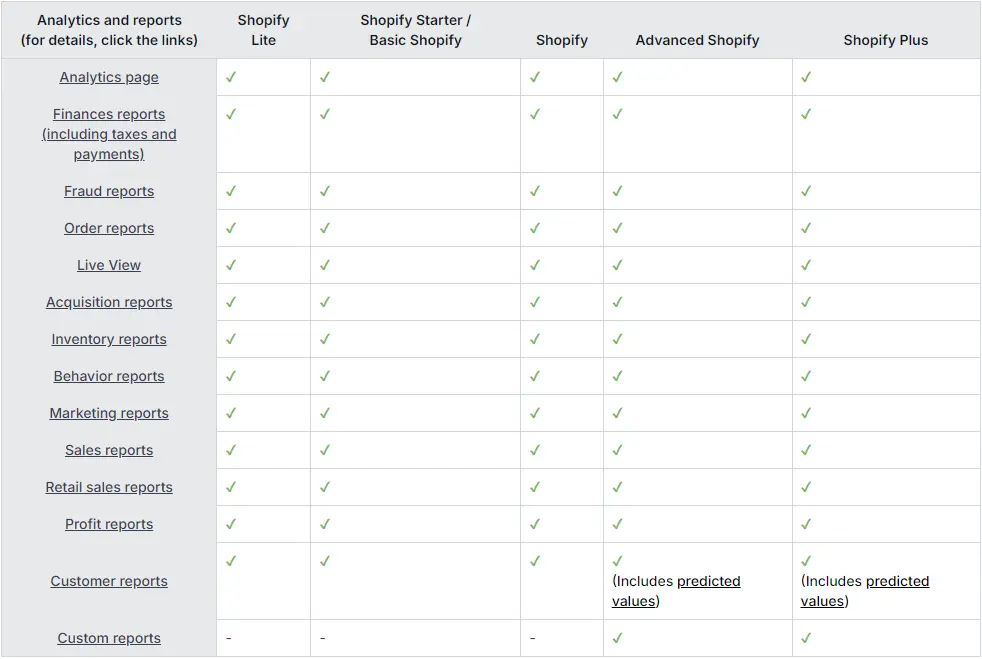Click Basic Shopify checkmark for Sales reports
This screenshot has width=982, height=659.
click(325, 450)
